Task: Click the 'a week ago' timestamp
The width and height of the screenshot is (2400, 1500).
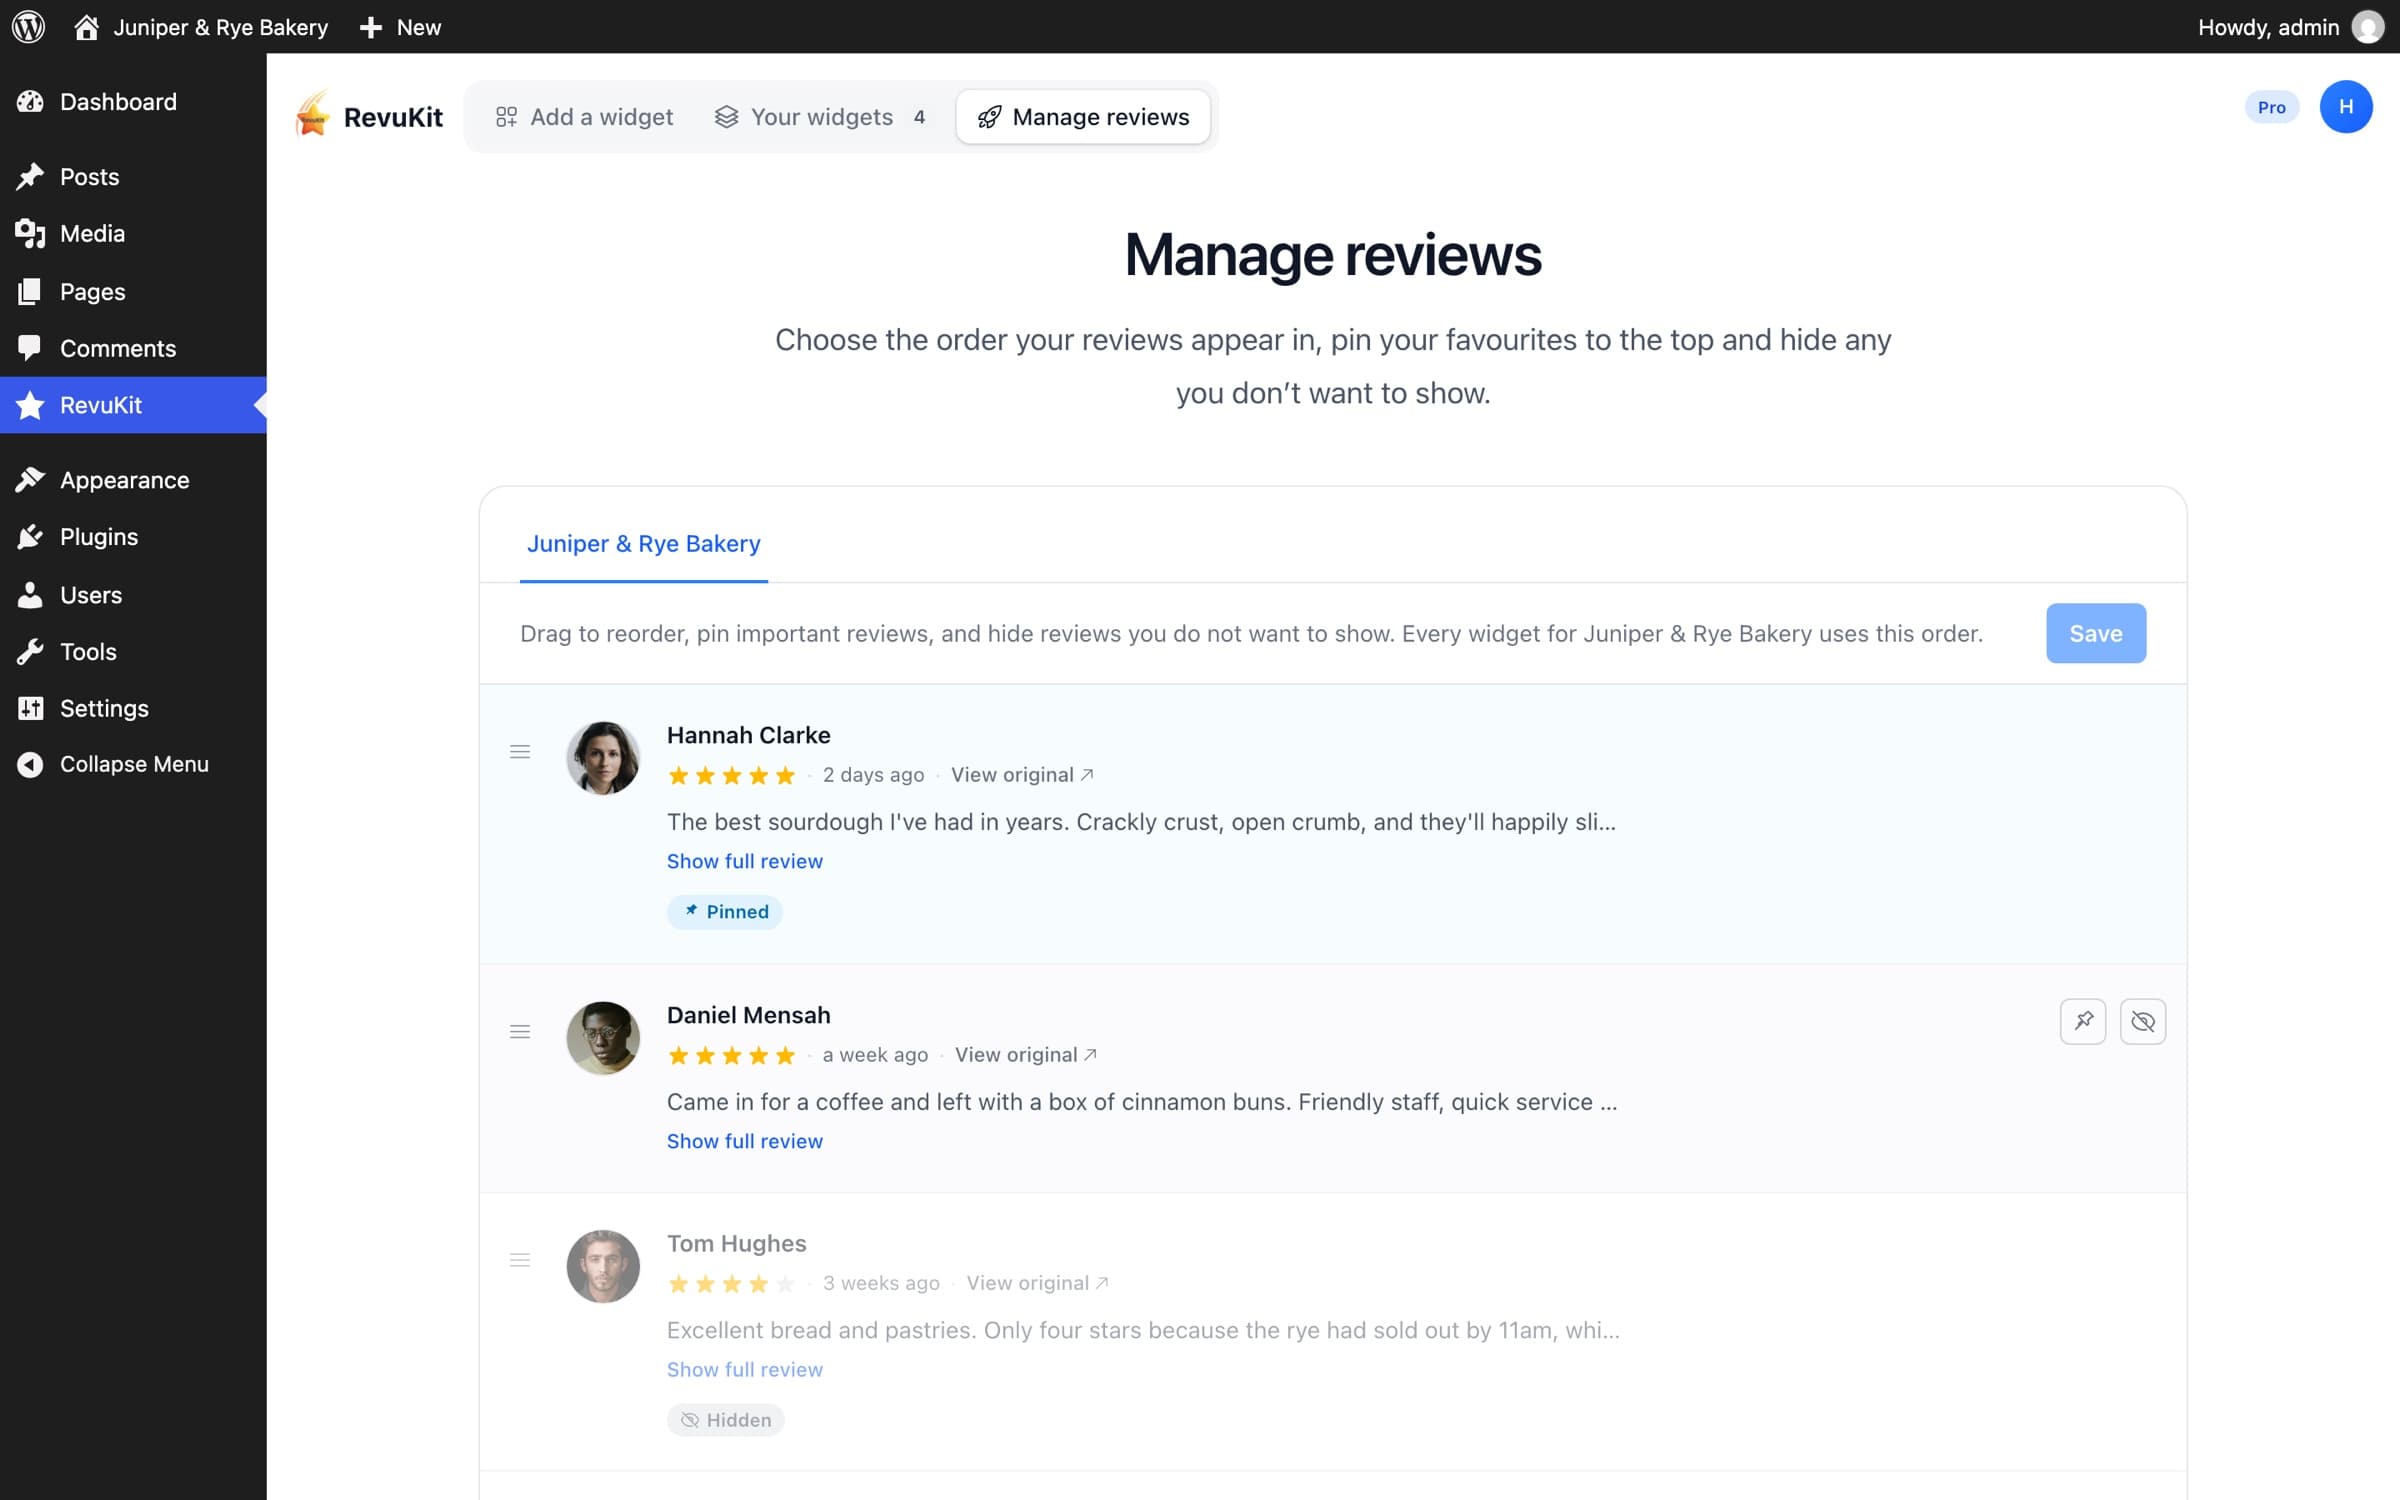Action: click(875, 1055)
